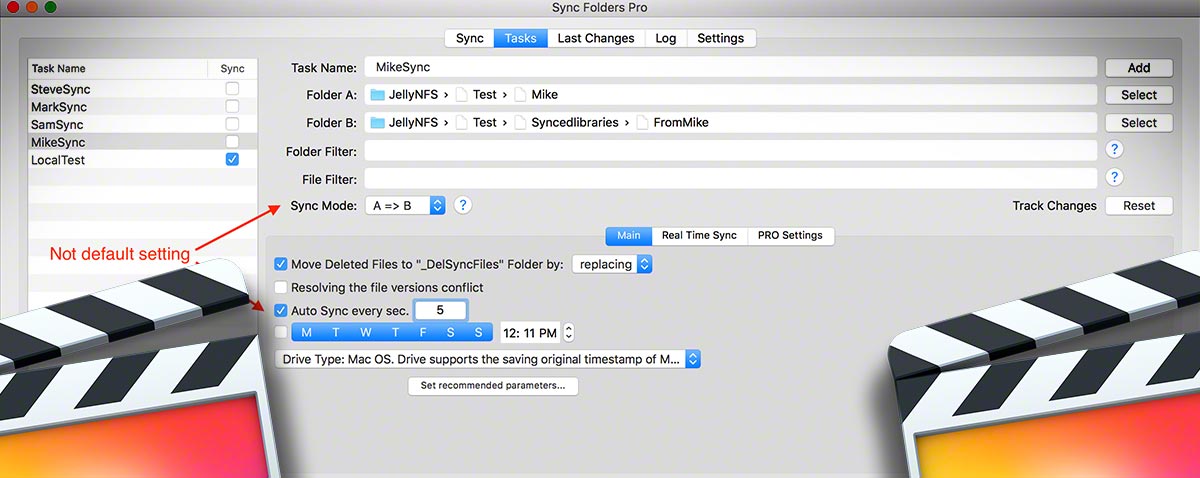Open the 'replacing' dropdown
The width and height of the screenshot is (1200, 478).
(x=612, y=265)
